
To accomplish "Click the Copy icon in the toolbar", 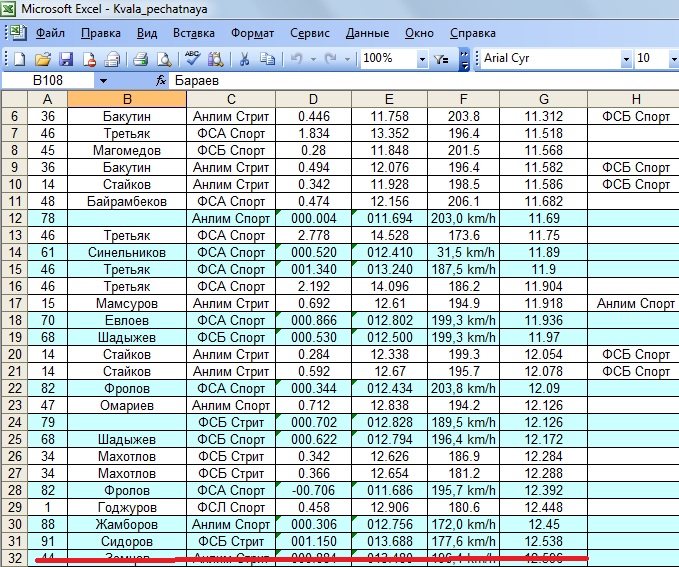I will pos(267,59).
